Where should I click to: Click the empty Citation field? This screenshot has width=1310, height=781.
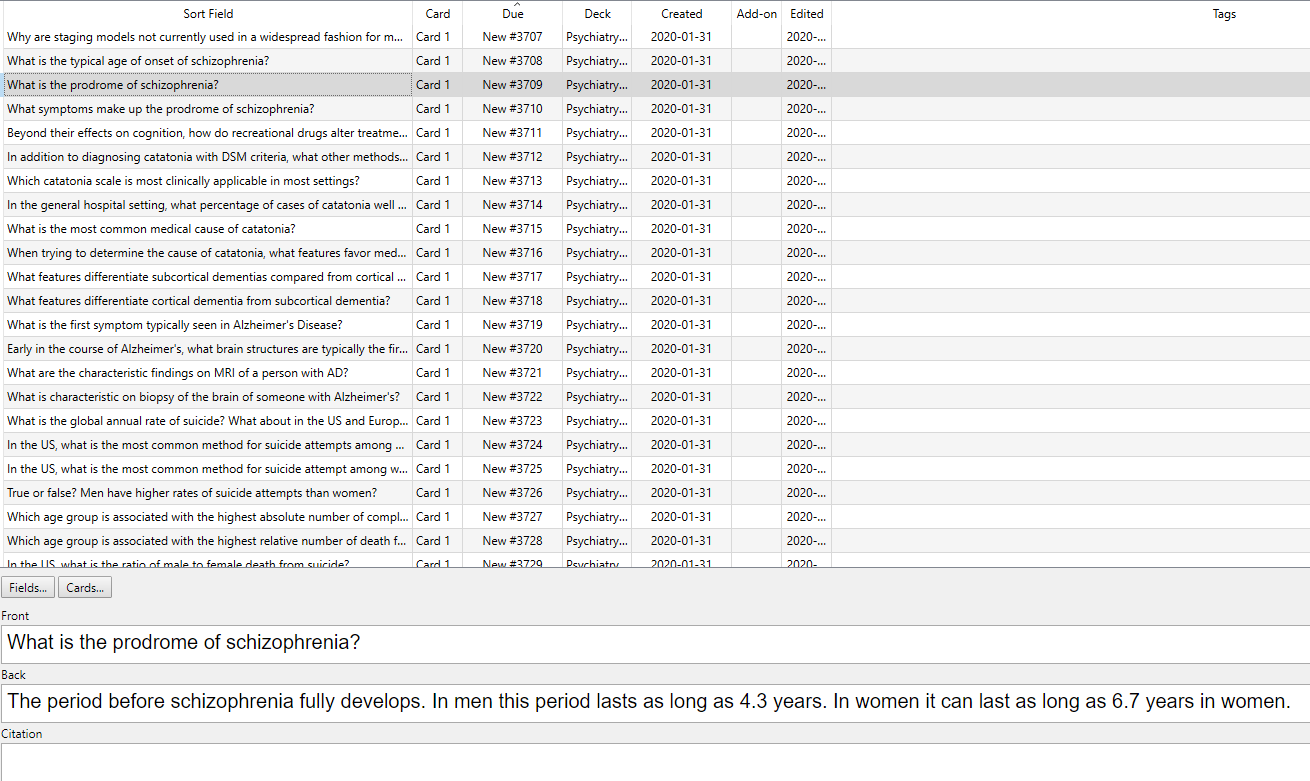click(x=654, y=761)
